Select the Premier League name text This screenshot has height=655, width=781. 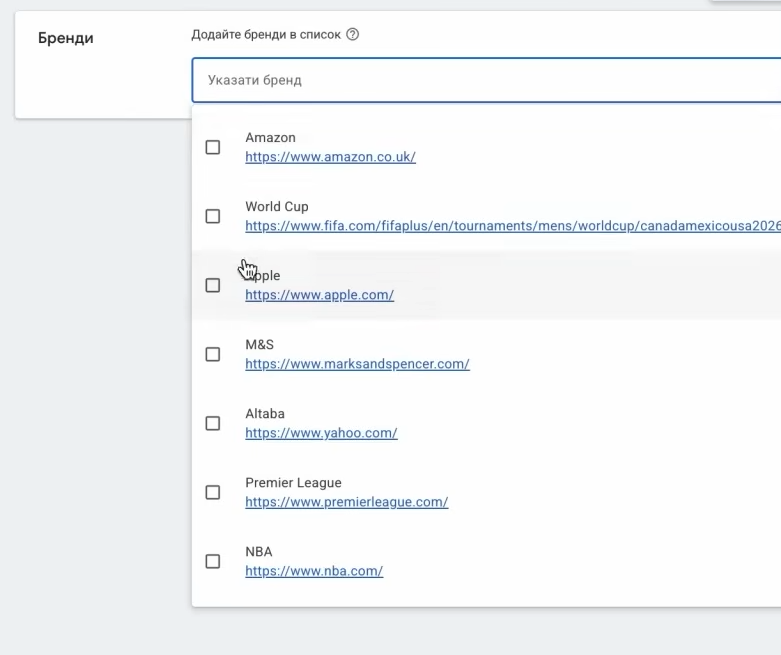(x=293, y=483)
